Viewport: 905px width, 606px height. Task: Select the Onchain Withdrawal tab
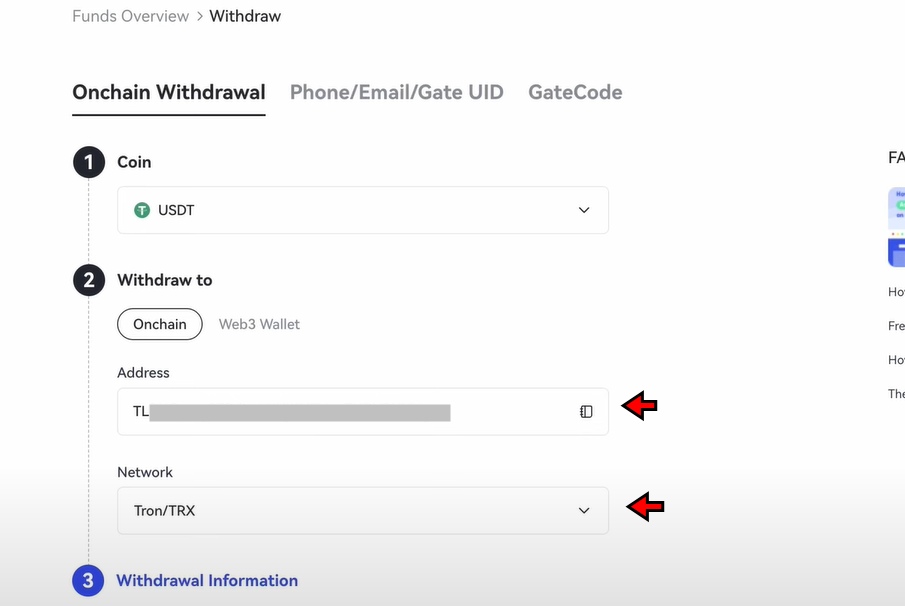pyautogui.click(x=168, y=91)
